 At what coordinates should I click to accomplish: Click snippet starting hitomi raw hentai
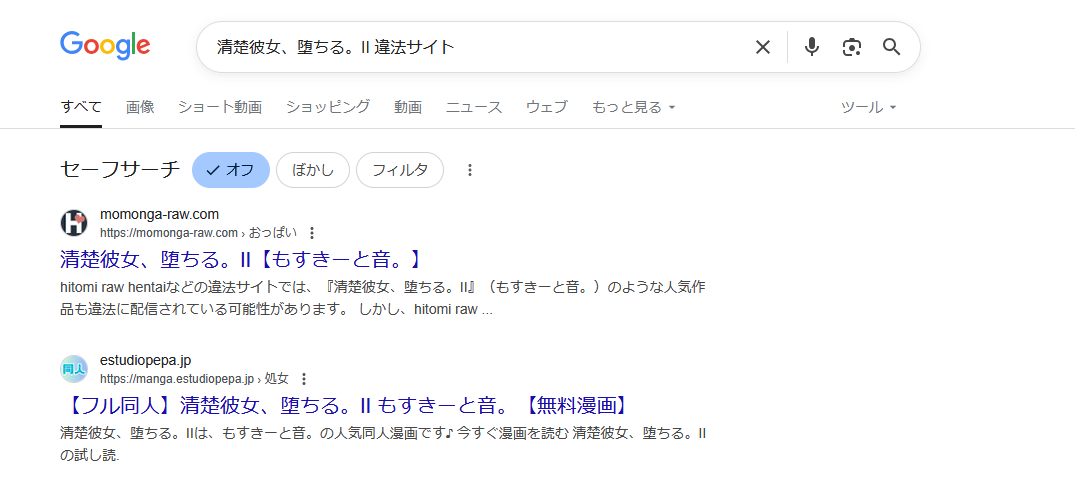[383, 299]
